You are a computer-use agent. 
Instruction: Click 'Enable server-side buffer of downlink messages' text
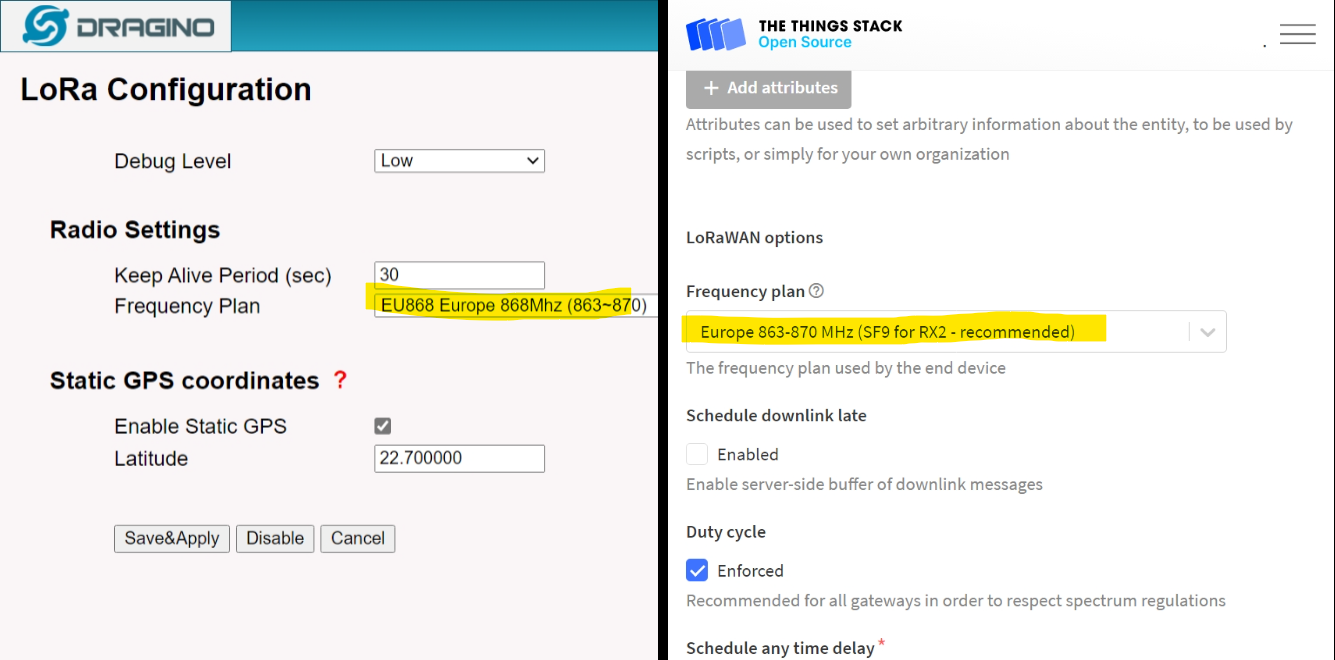(864, 484)
